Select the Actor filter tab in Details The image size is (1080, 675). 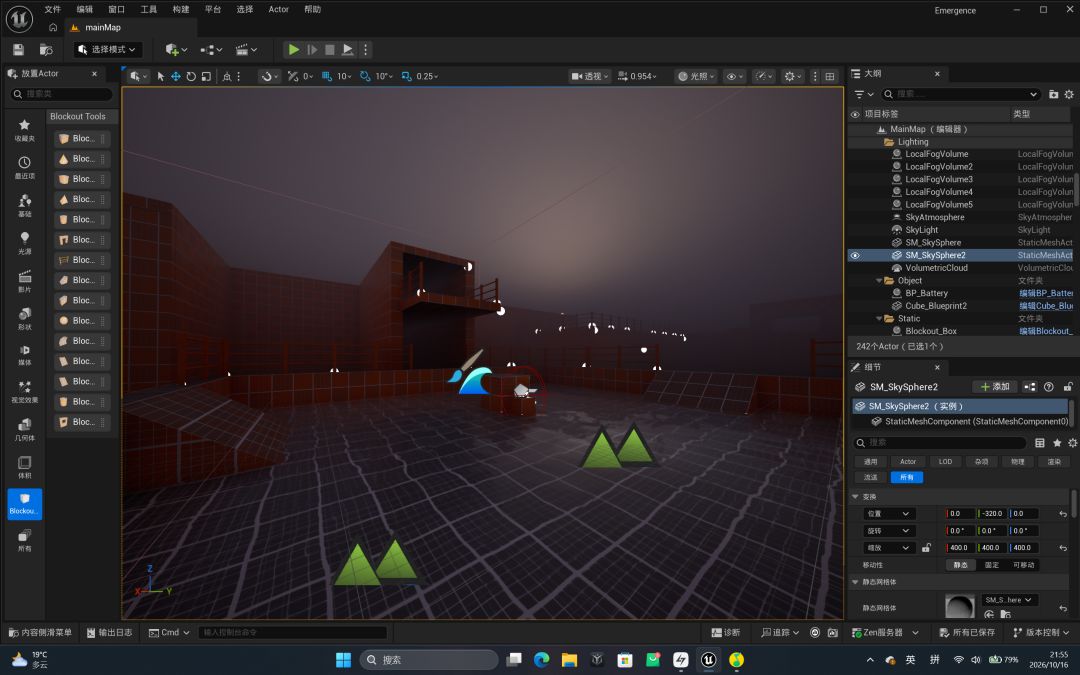pyautogui.click(x=908, y=461)
